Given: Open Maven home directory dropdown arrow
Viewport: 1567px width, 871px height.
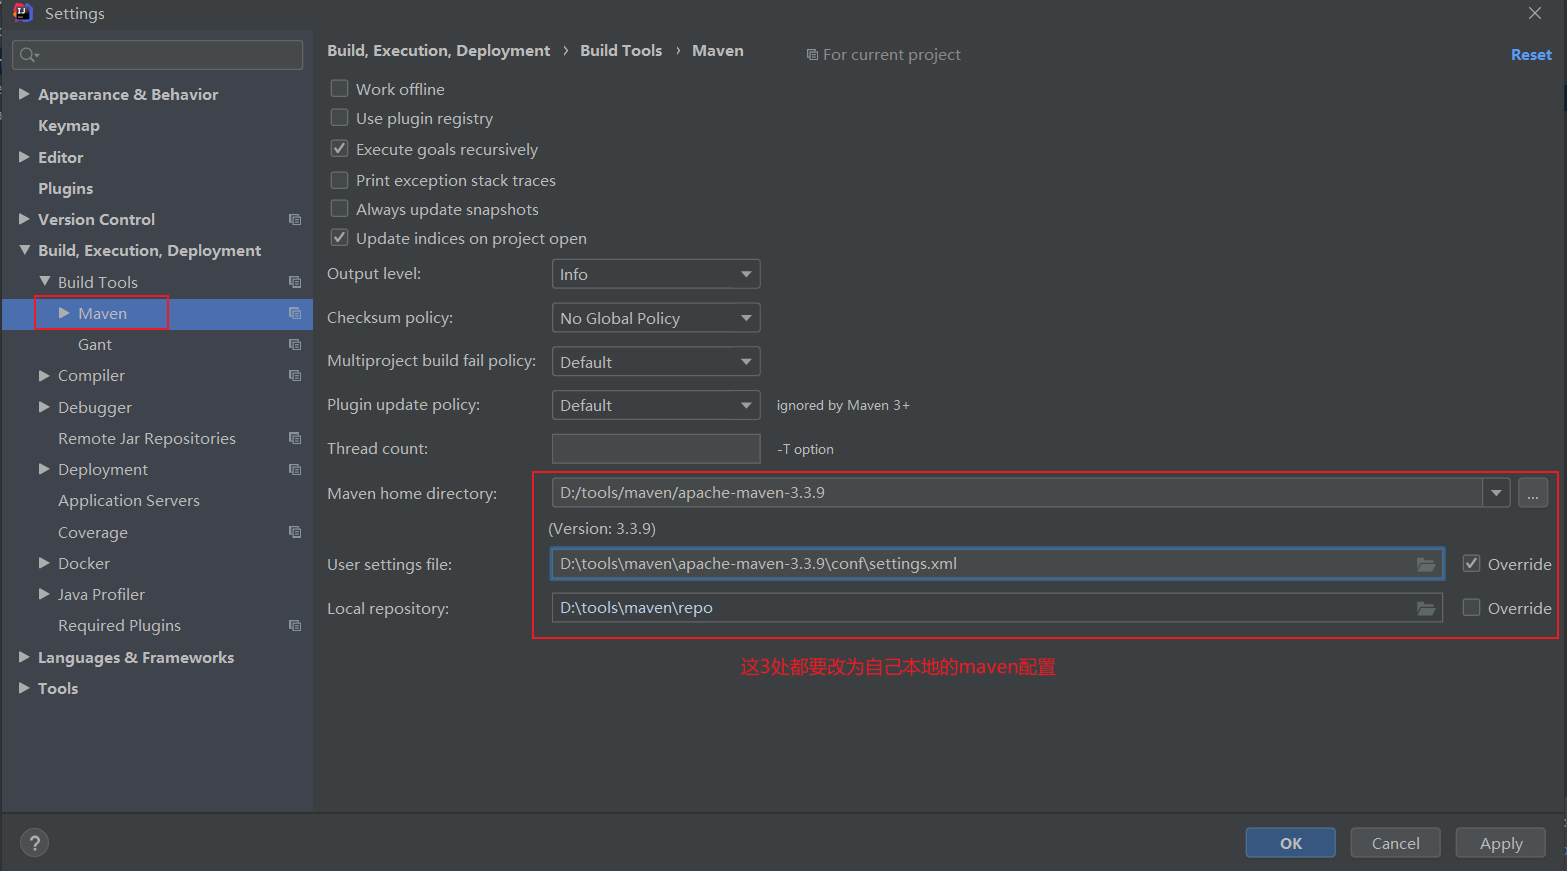Looking at the screenshot, I should click(x=1496, y=492).
